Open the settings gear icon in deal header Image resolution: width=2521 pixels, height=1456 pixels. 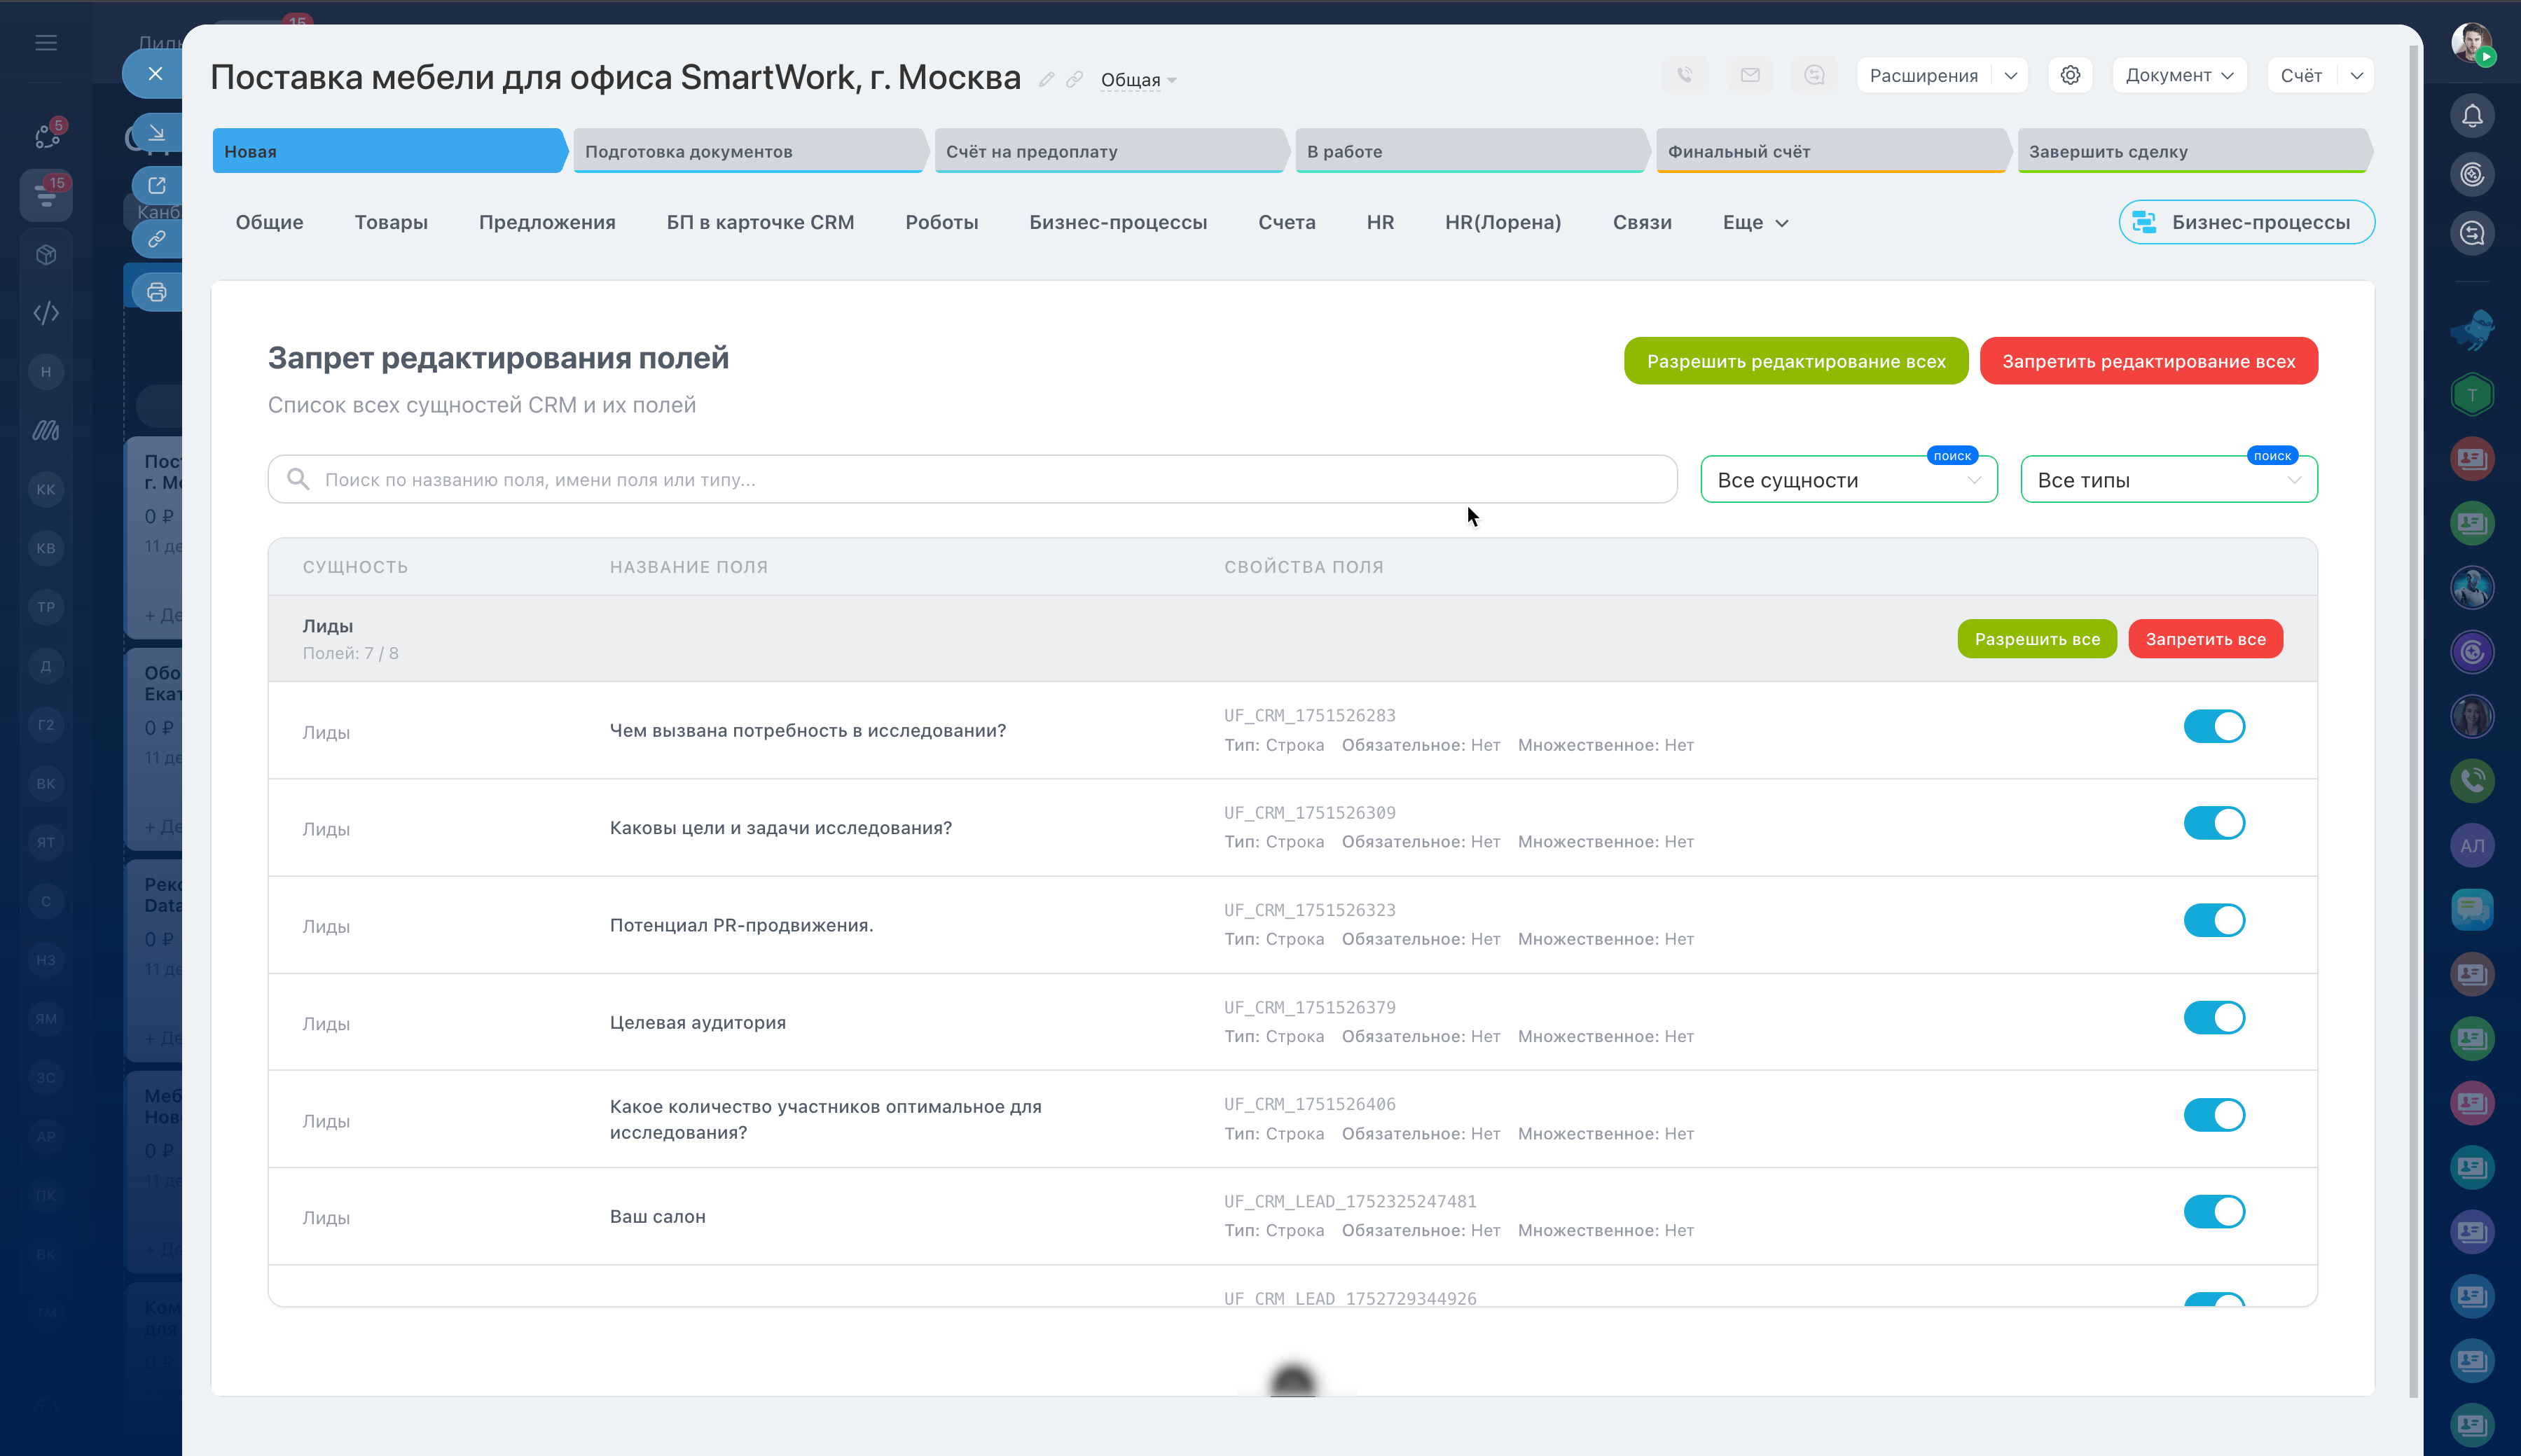(2070, 75)
